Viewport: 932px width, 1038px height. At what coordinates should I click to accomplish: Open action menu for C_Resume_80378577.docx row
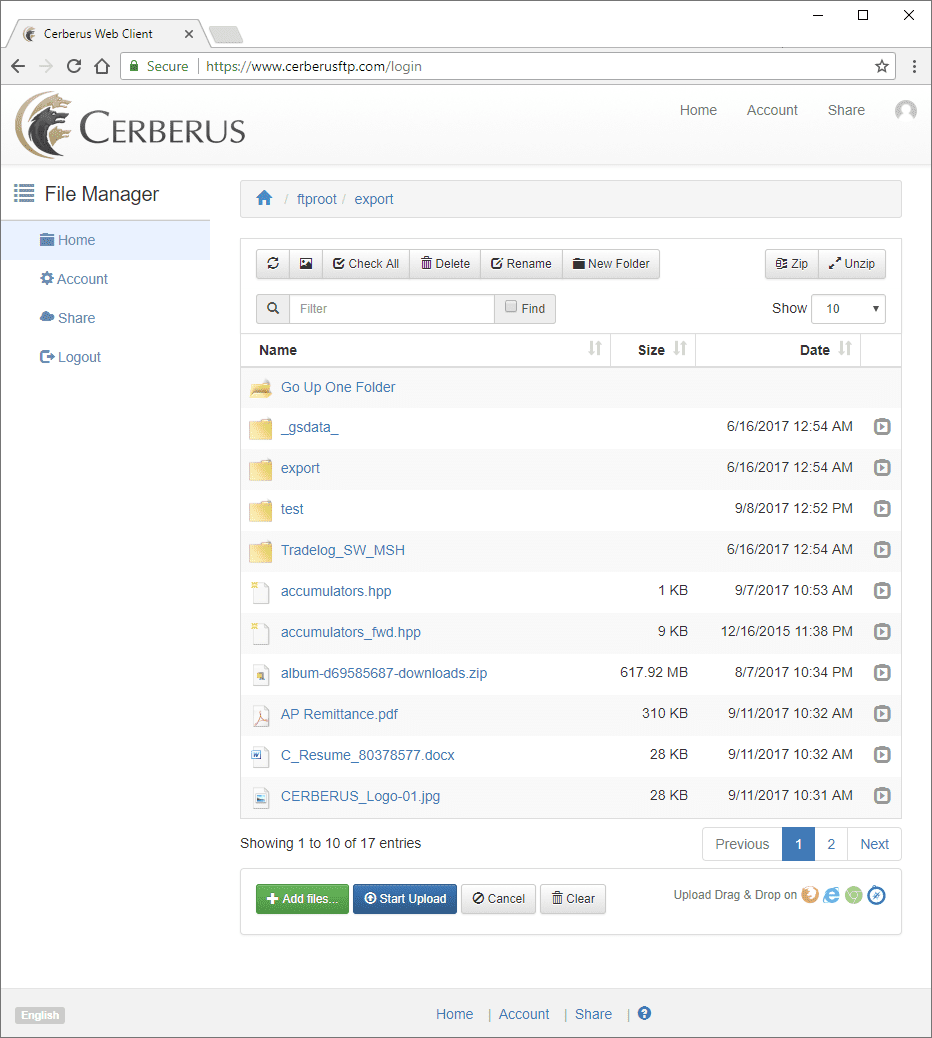(x=882, y=755)
